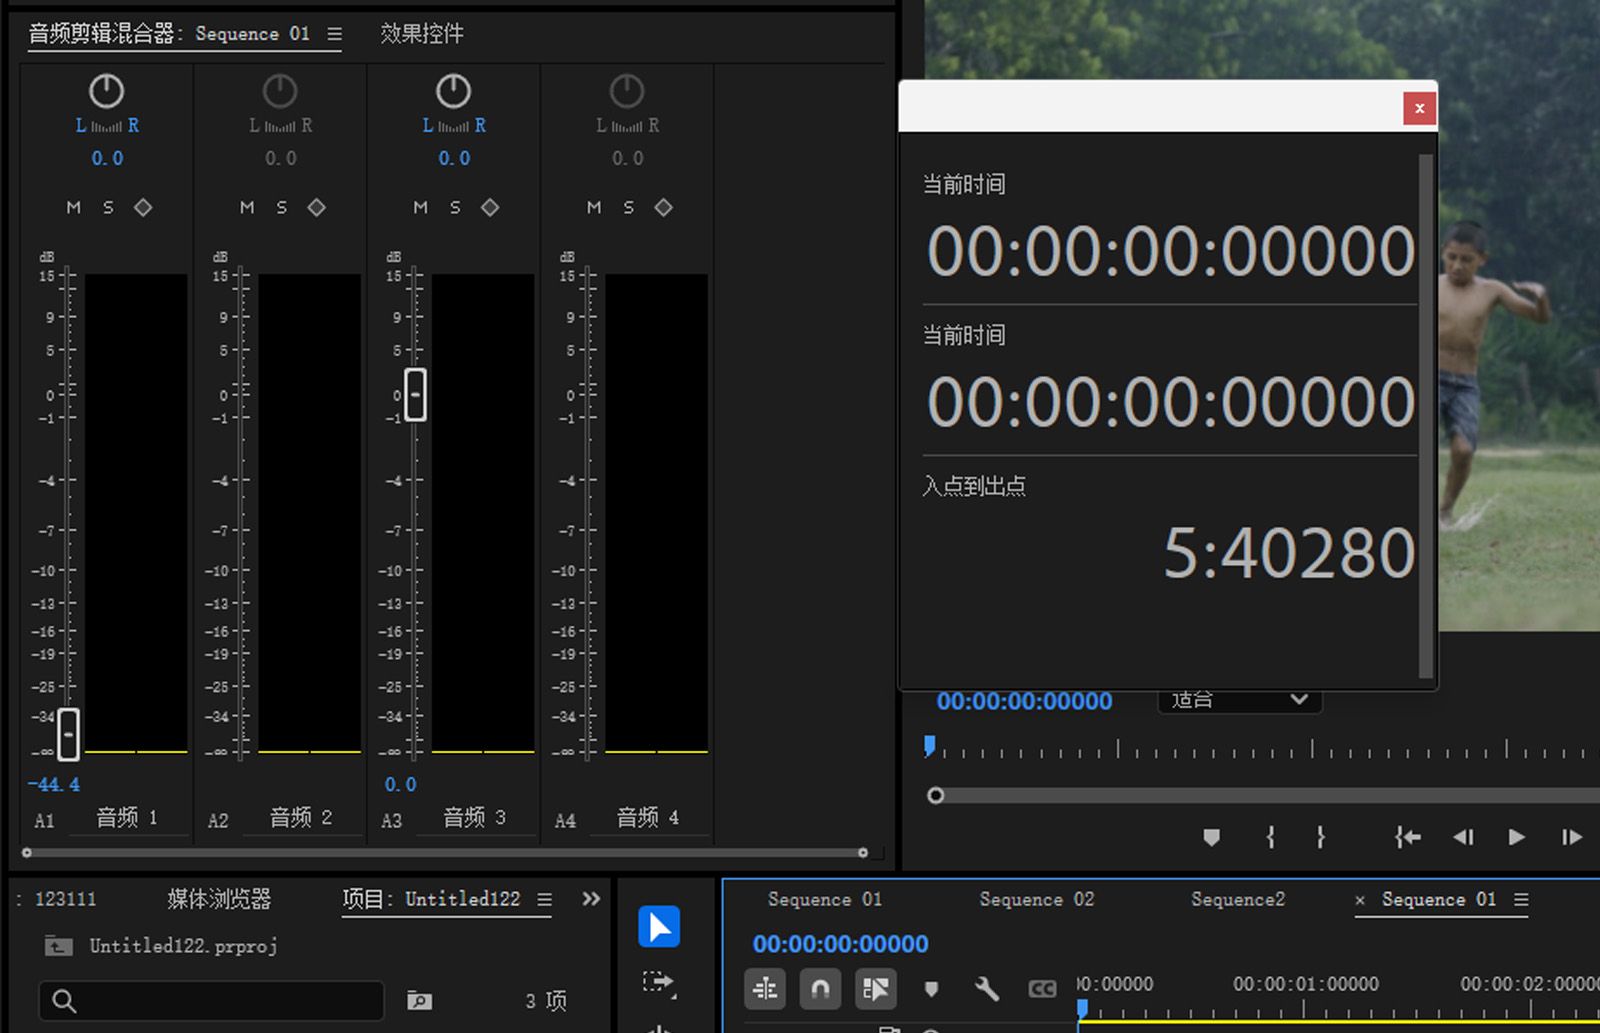
Task: Open the Sequence2 timeline tab
Action: pos(1238,899)
